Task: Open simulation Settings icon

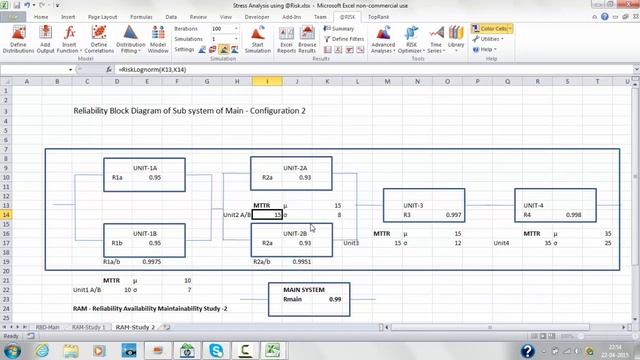Action: tap(202, 50)
